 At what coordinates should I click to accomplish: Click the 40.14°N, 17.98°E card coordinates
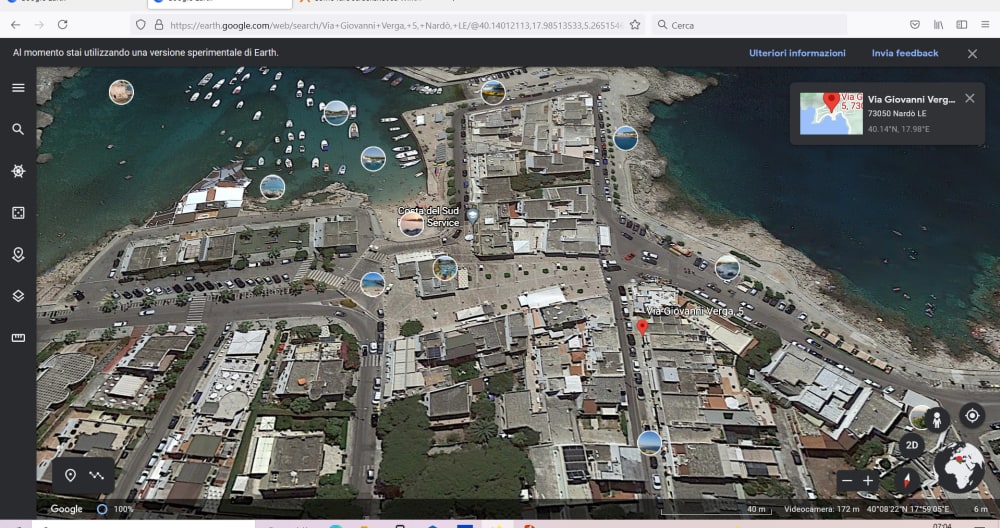tap(899, 129)
